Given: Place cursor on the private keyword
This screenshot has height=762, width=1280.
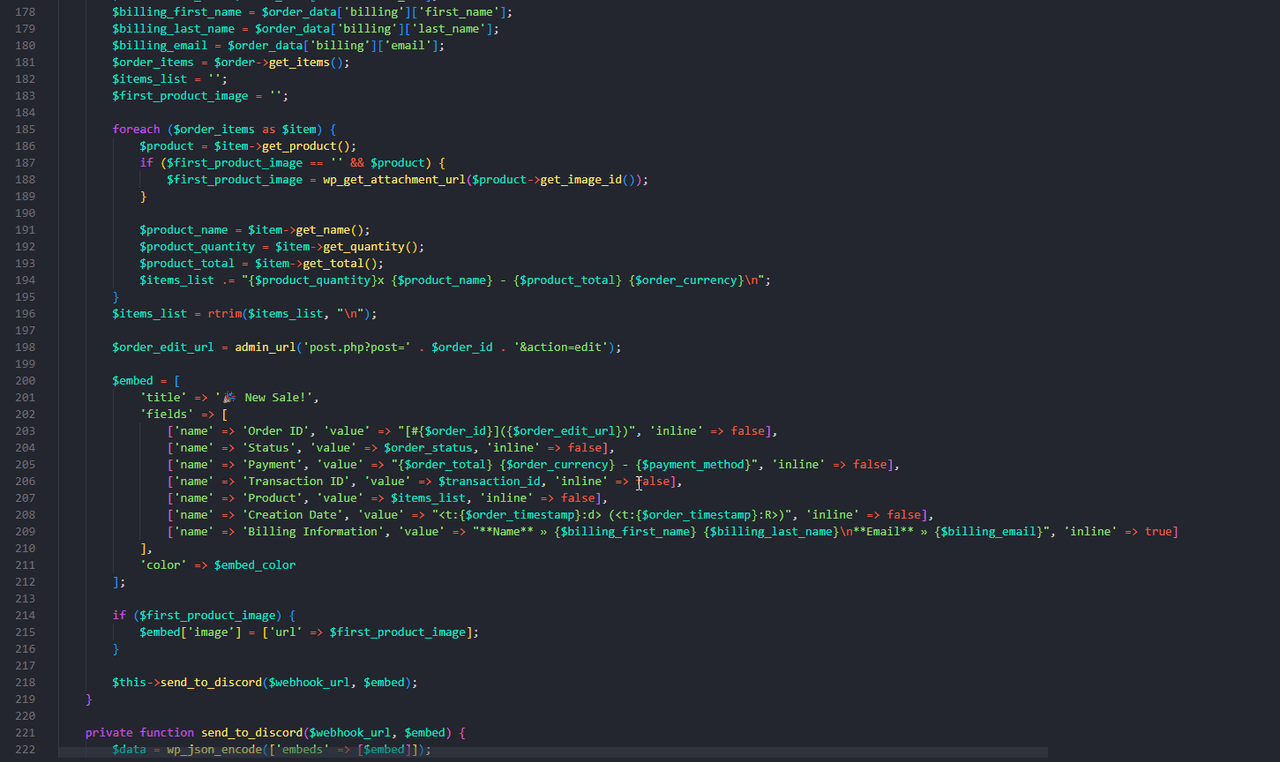Looking at the screenshot, I should pos(109,733).
